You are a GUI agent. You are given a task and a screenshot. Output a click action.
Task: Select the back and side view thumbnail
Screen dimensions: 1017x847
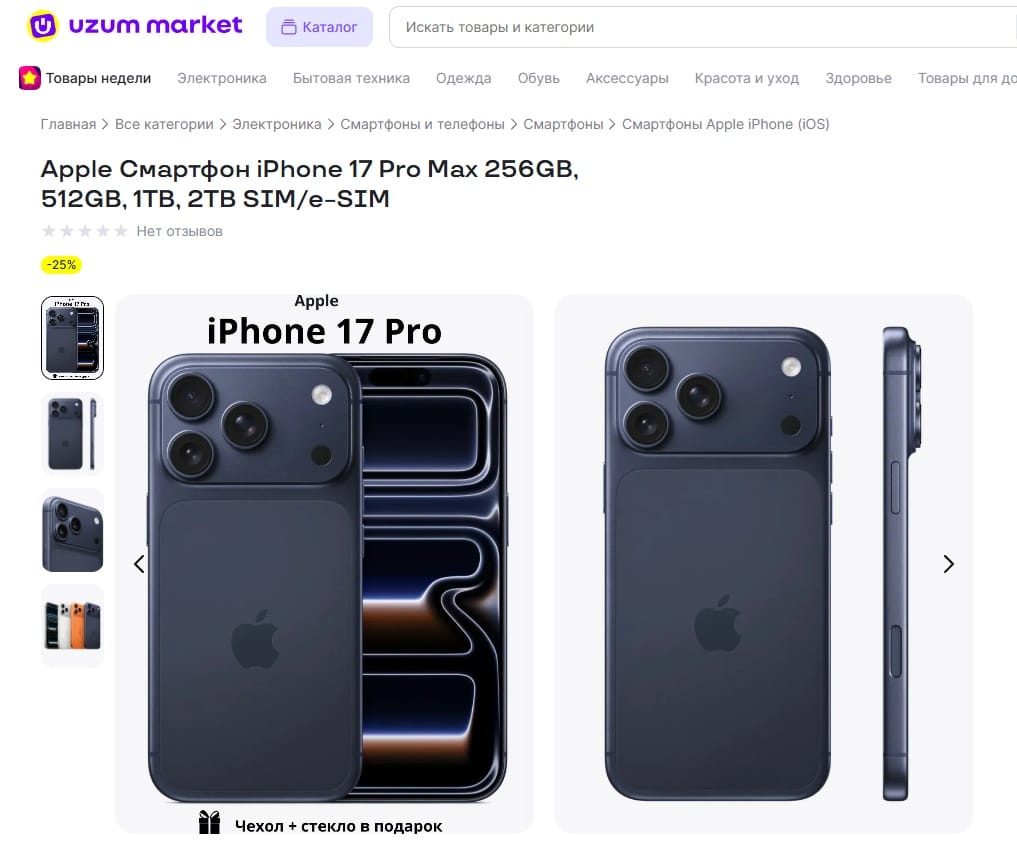[73, 434]
